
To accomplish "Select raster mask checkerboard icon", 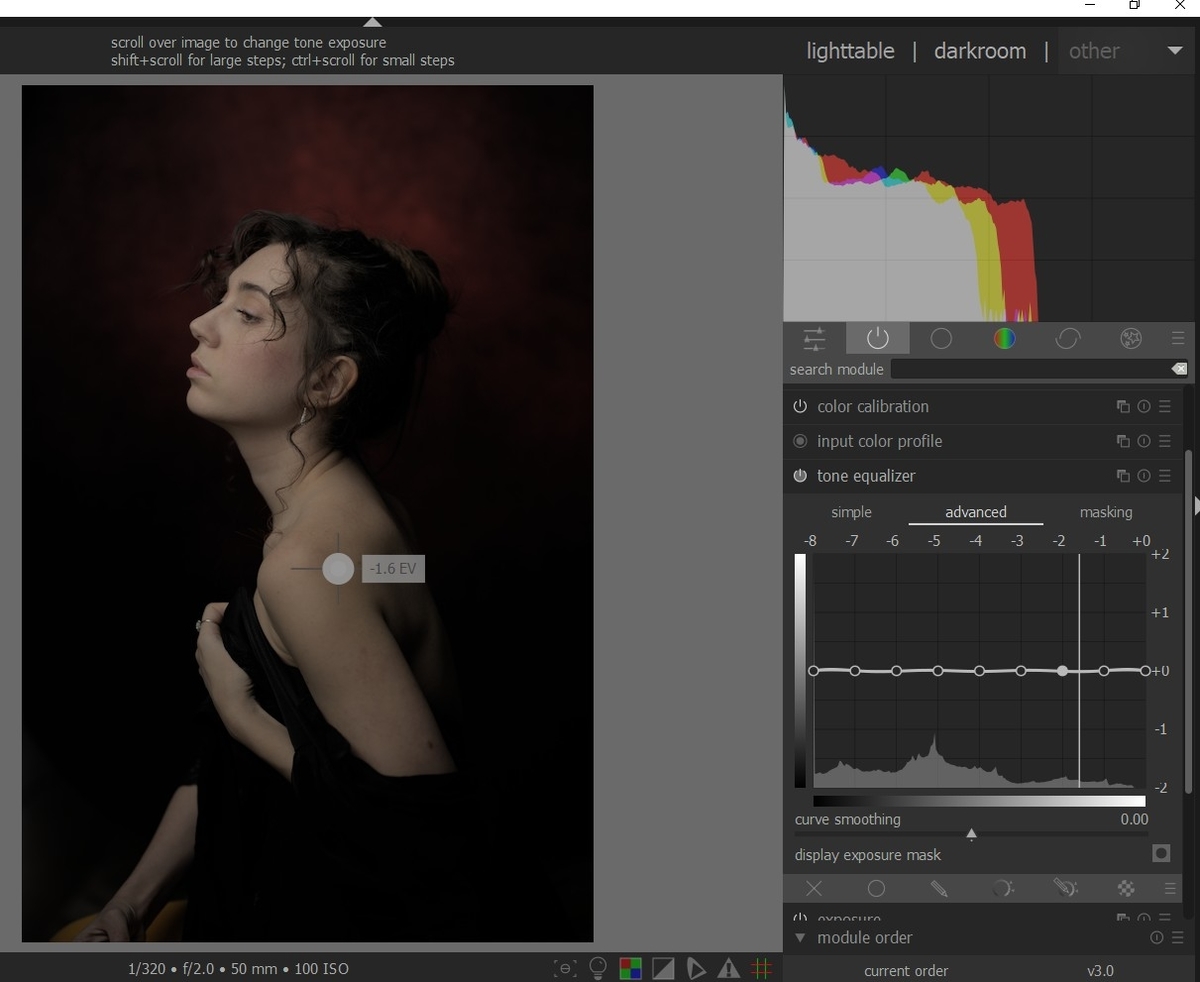I will click(x=1126, y=888).
